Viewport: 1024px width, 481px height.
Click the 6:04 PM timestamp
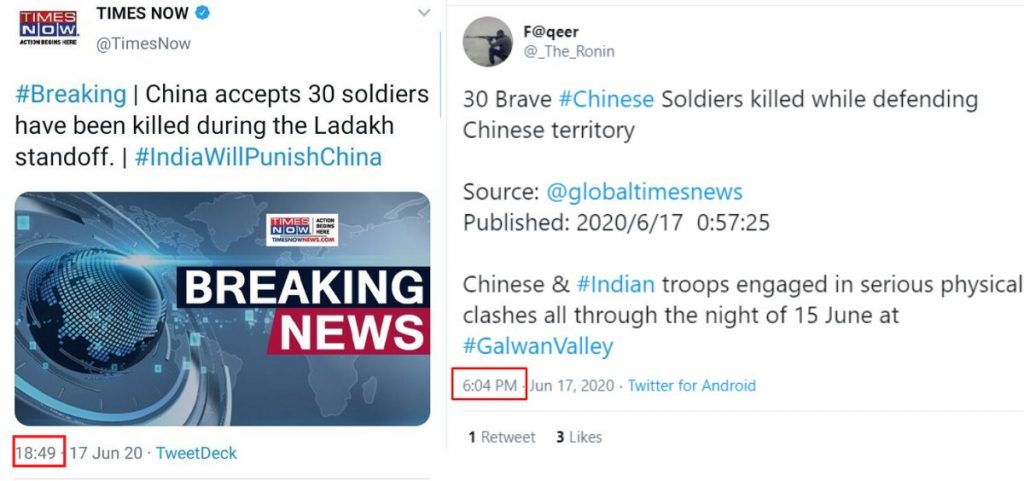click(x=490, y=386)
